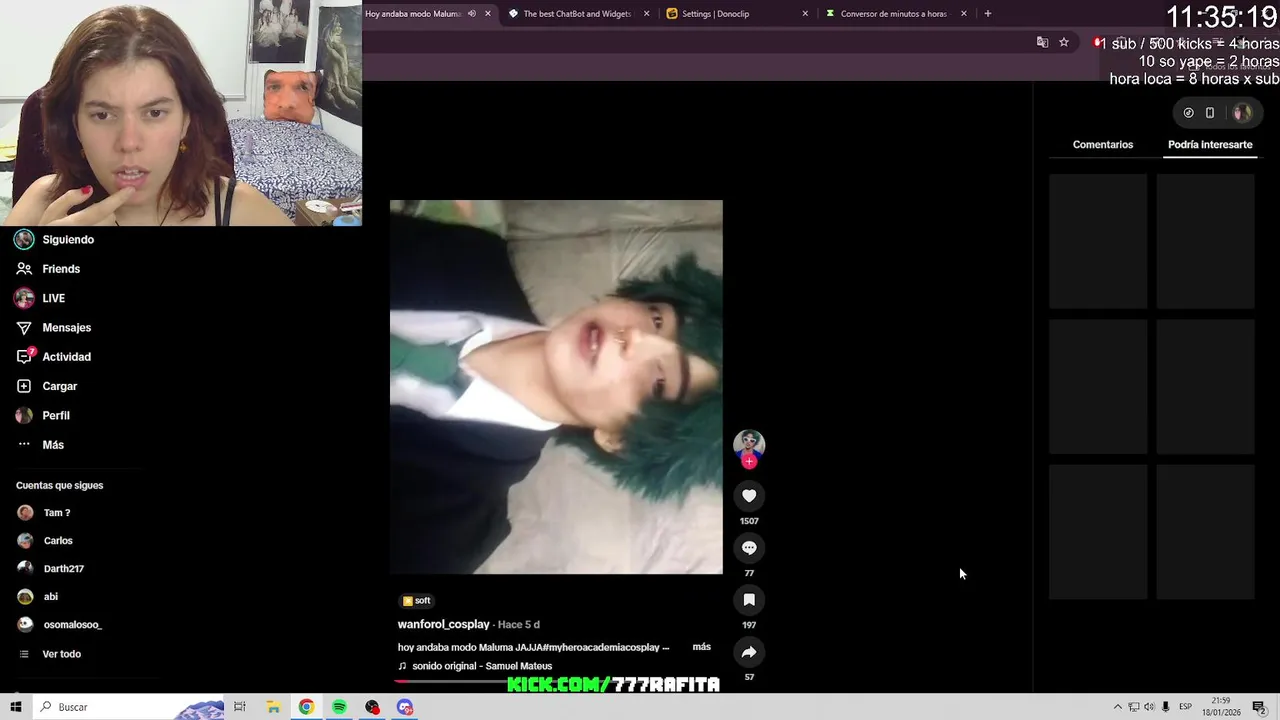Viewport: 1280px width, 720px height.
Task: Show hidden system tray icons
Action: click(1118, 707)
